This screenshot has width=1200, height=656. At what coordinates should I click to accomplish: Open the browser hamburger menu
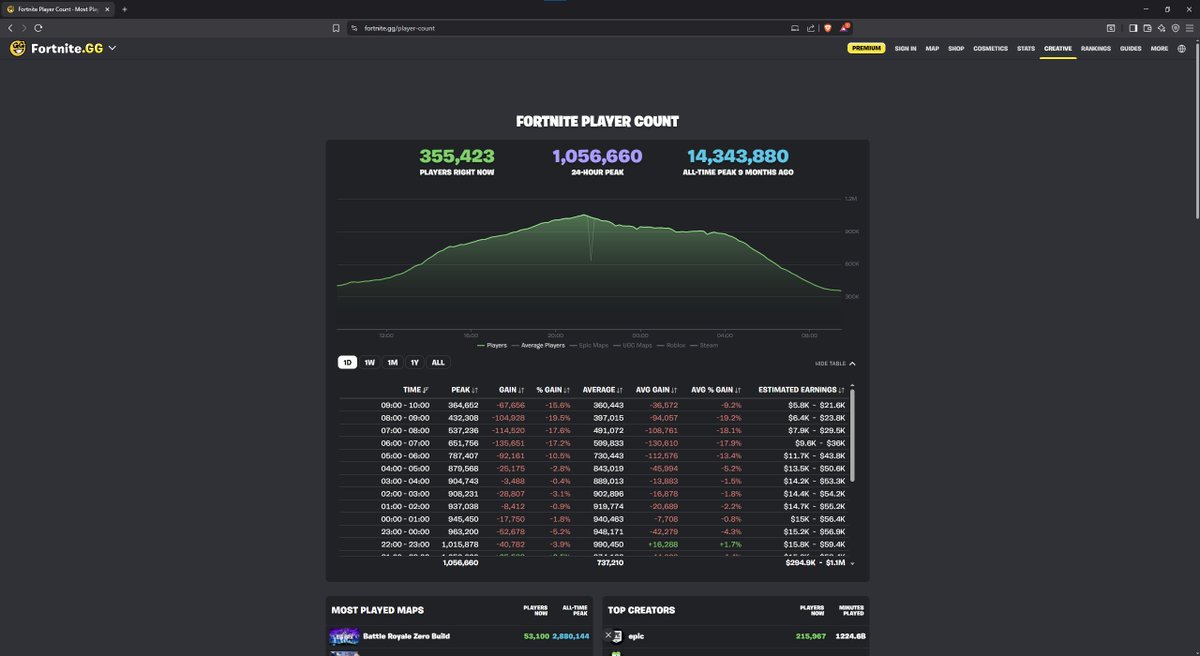tap(1190, 28)
